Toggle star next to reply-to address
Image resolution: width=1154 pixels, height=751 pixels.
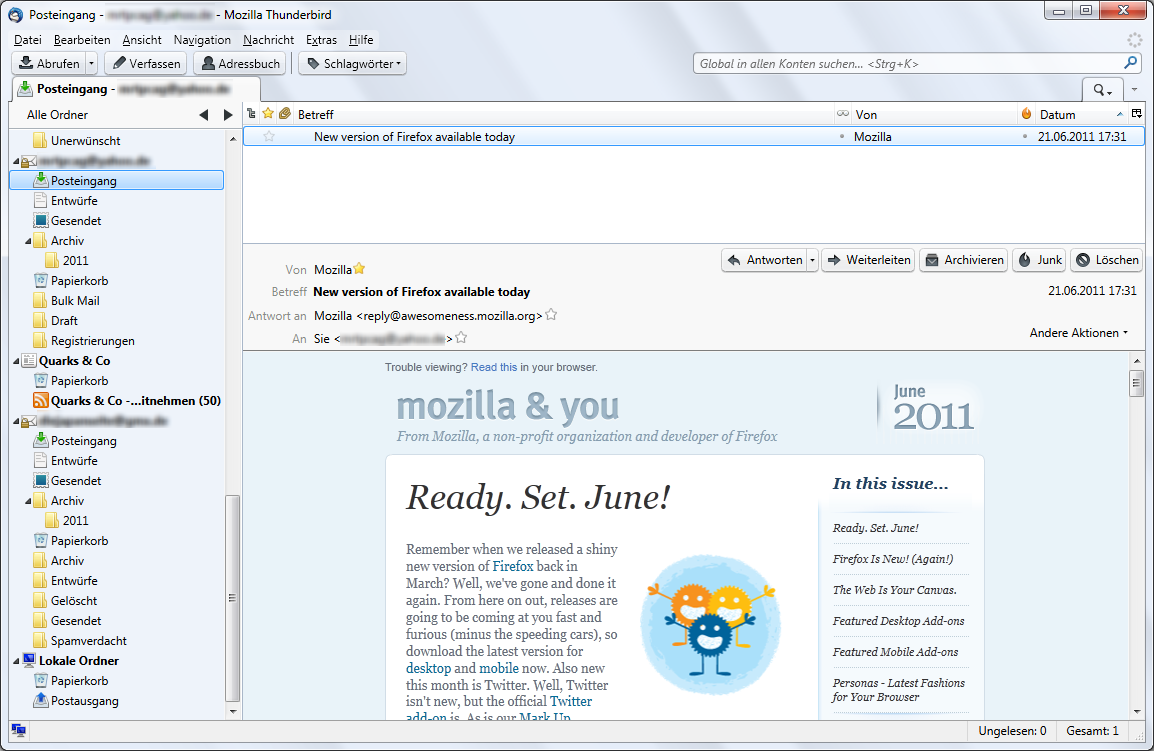551,315
